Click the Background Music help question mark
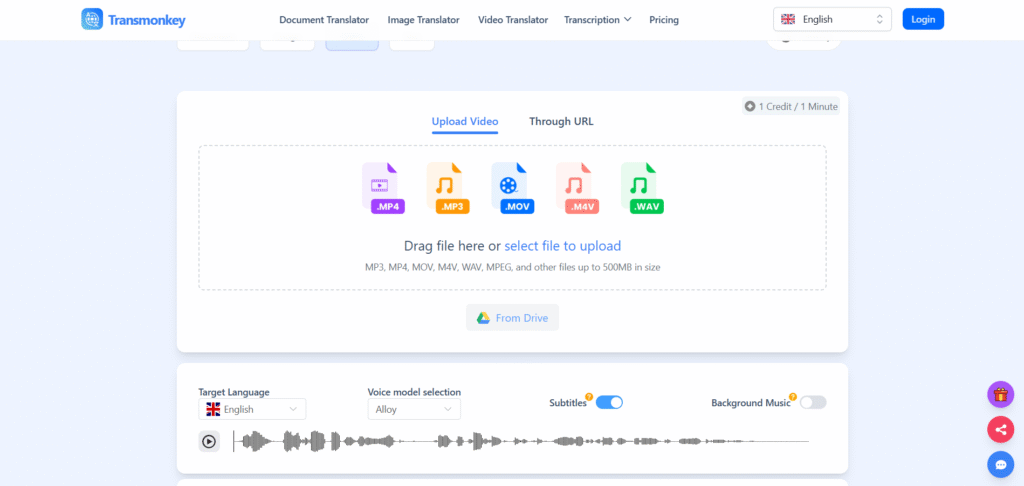 [x=793, y=397]
